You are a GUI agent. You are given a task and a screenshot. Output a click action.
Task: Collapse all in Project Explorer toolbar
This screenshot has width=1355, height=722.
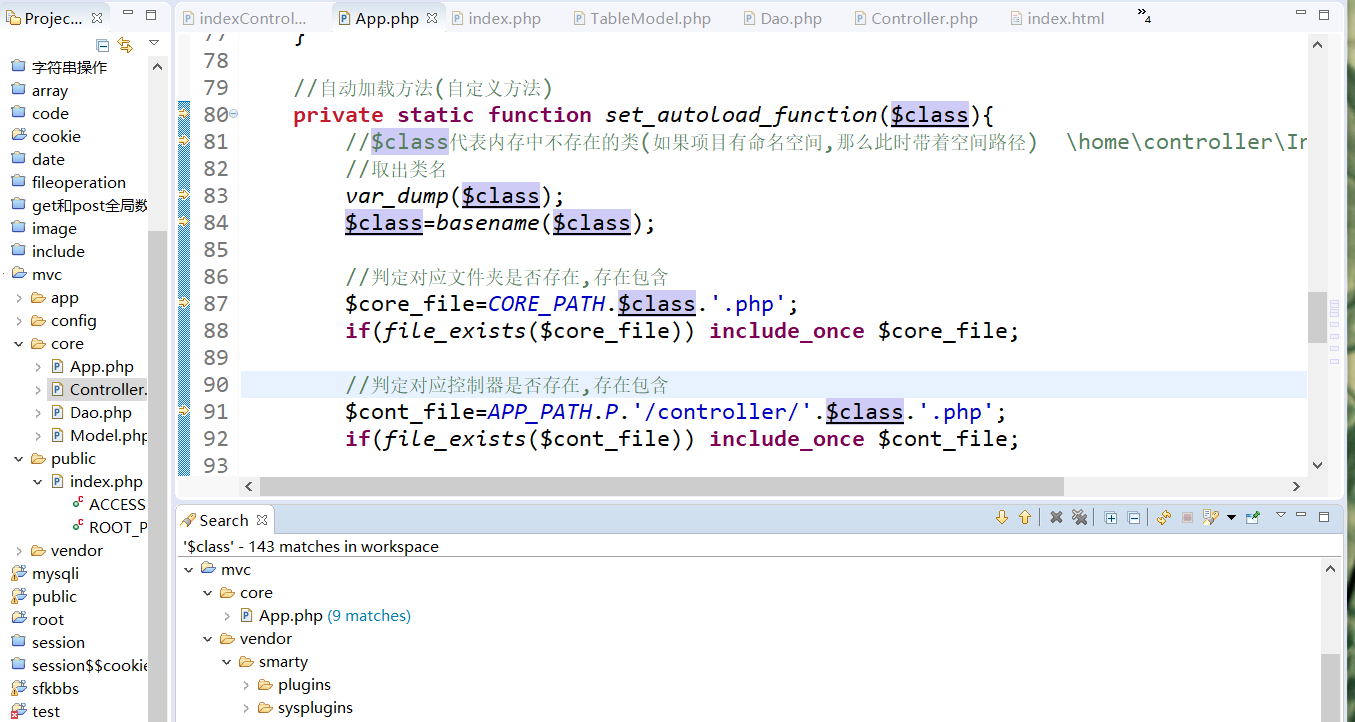point(103,45)
